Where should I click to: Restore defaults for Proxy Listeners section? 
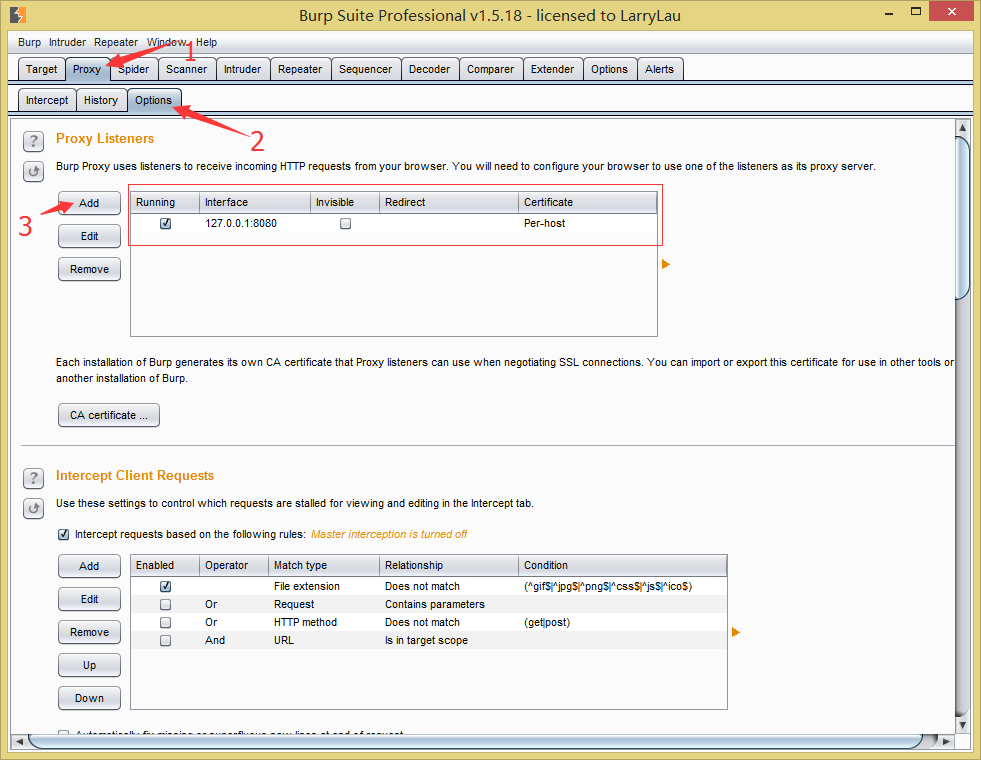(33, 171)
